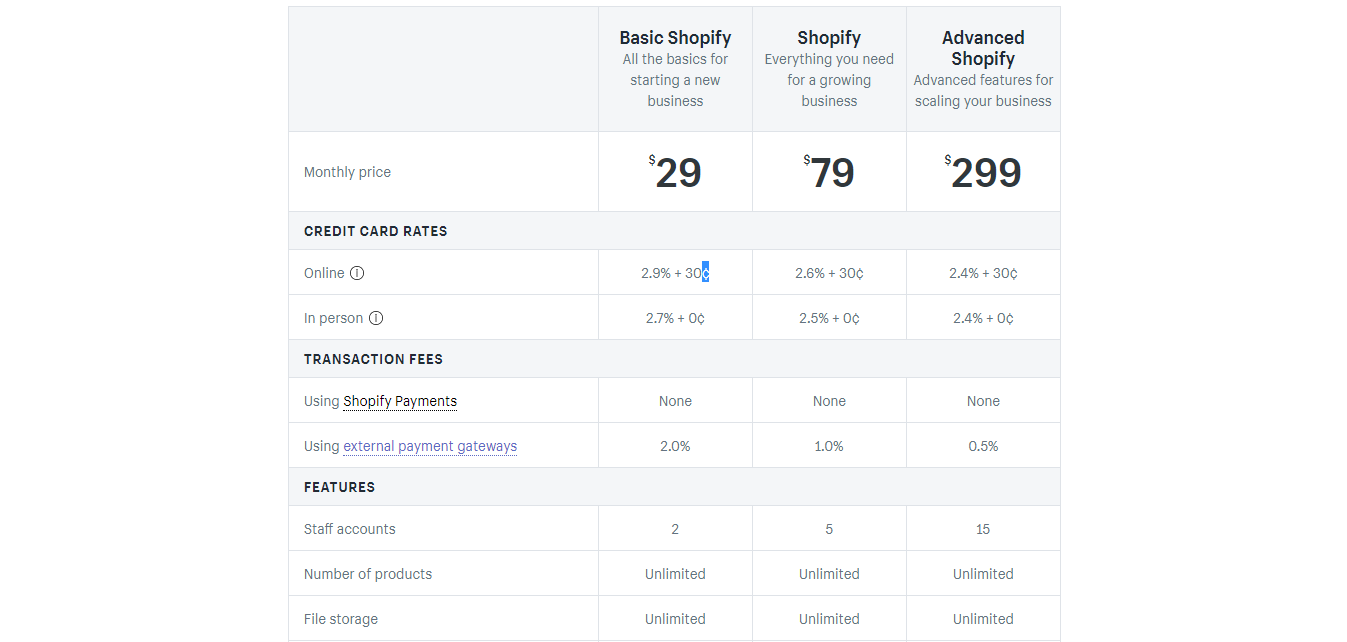Click the None value for Shopify Payments
Screen dimensions: 1347x642
tap(675, 400)
